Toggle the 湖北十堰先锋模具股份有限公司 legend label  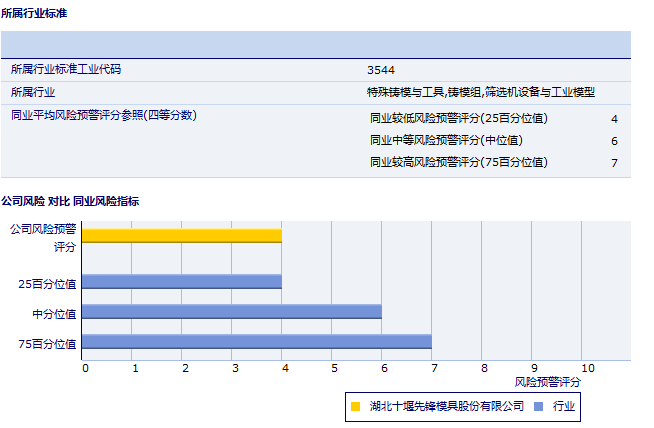click(x=446, y=406)
